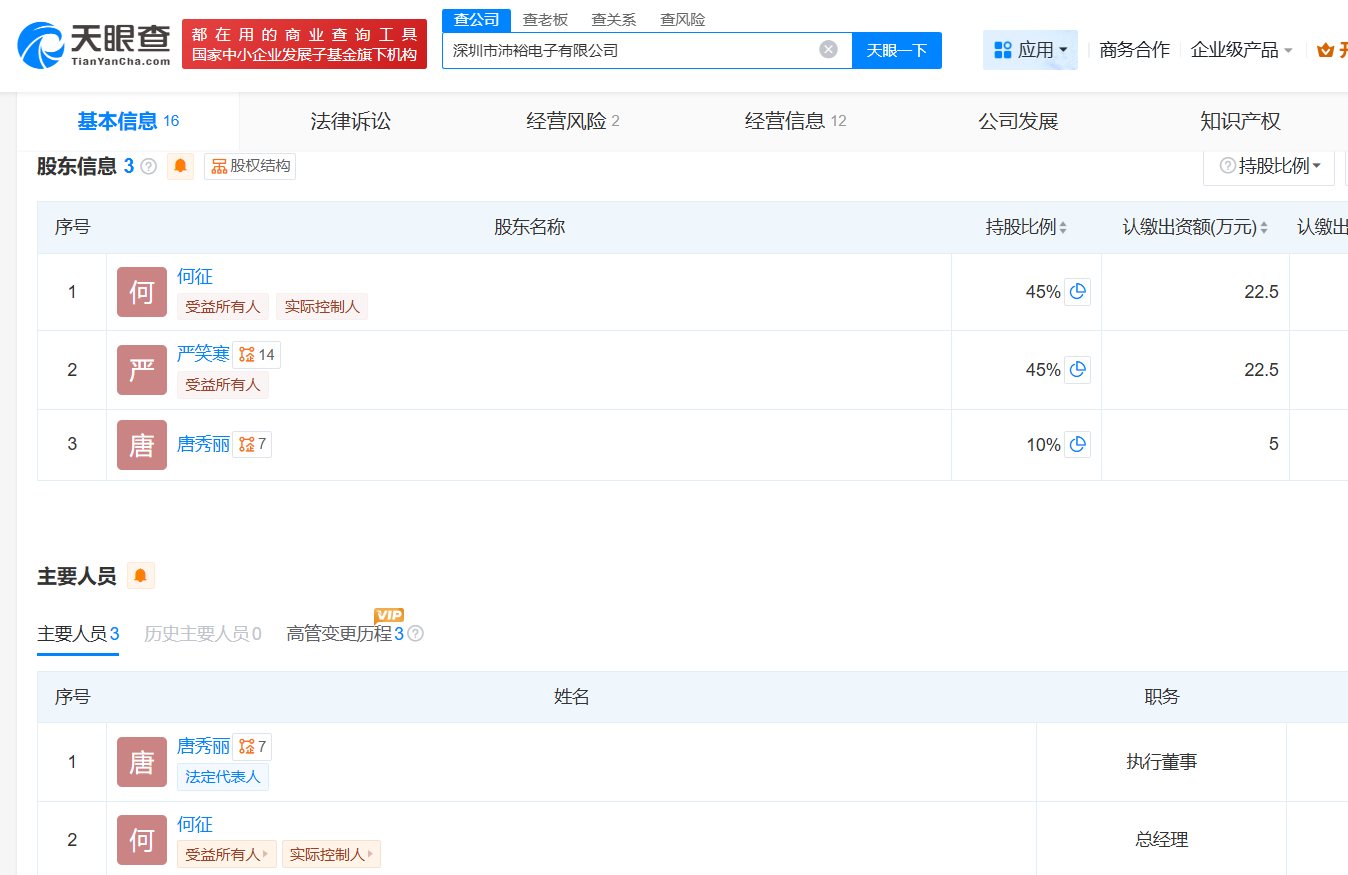
Task: Click the relation badge next to 严笑寒
Action: (256, 355)
